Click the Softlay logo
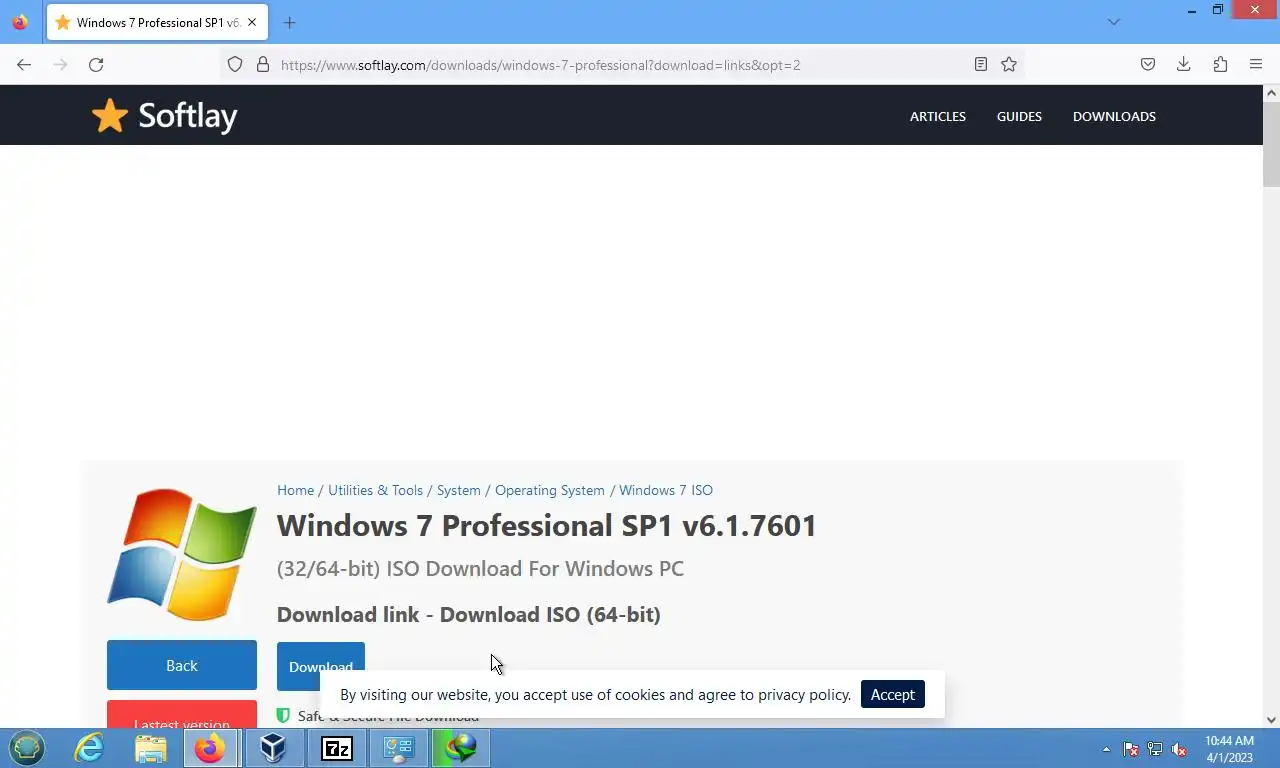Viewport: 1280px width, 768px height. point(164,116)
